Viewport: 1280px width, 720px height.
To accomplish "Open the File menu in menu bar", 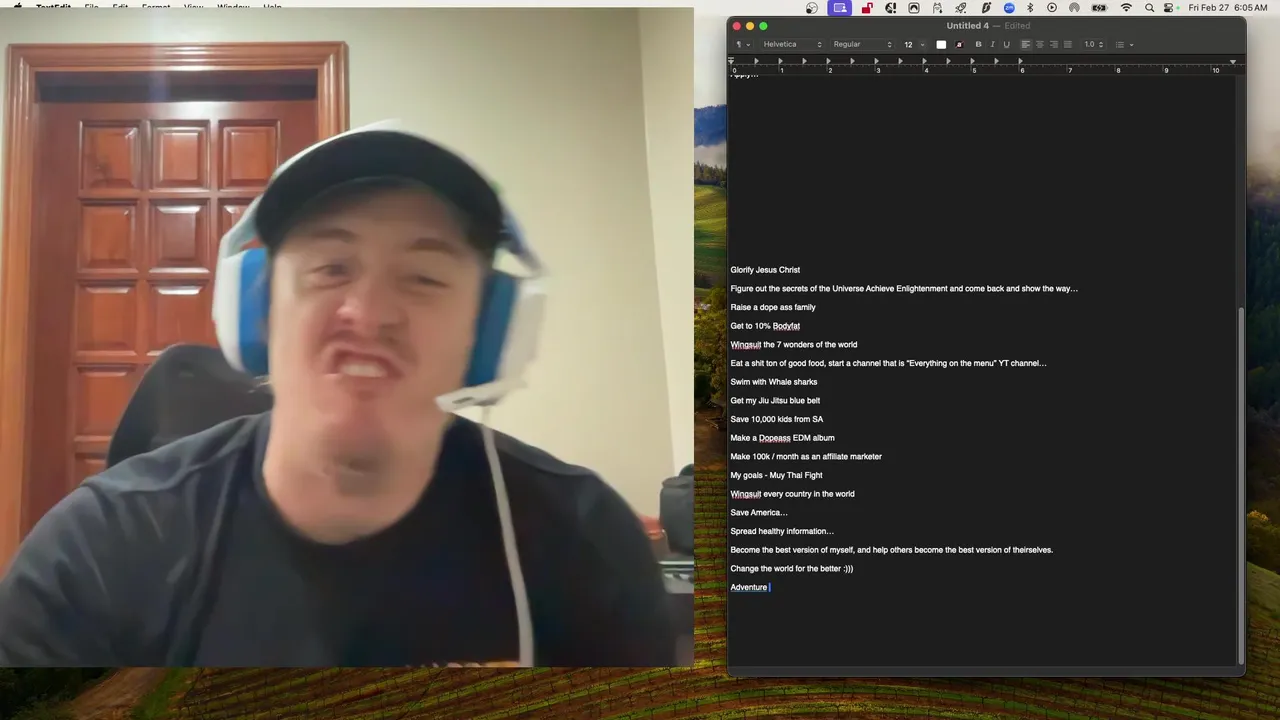I will point(91,7).
